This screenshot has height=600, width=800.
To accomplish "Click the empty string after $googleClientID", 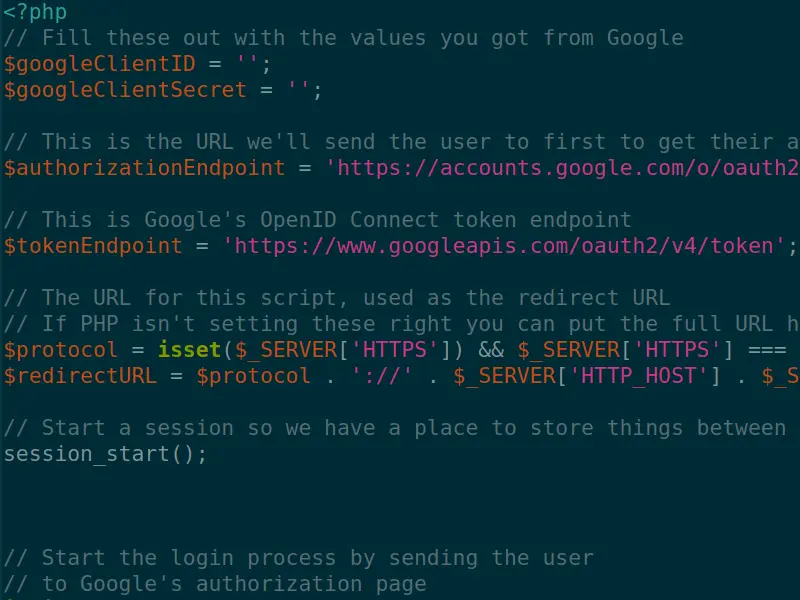I will (x=246, y=64).
